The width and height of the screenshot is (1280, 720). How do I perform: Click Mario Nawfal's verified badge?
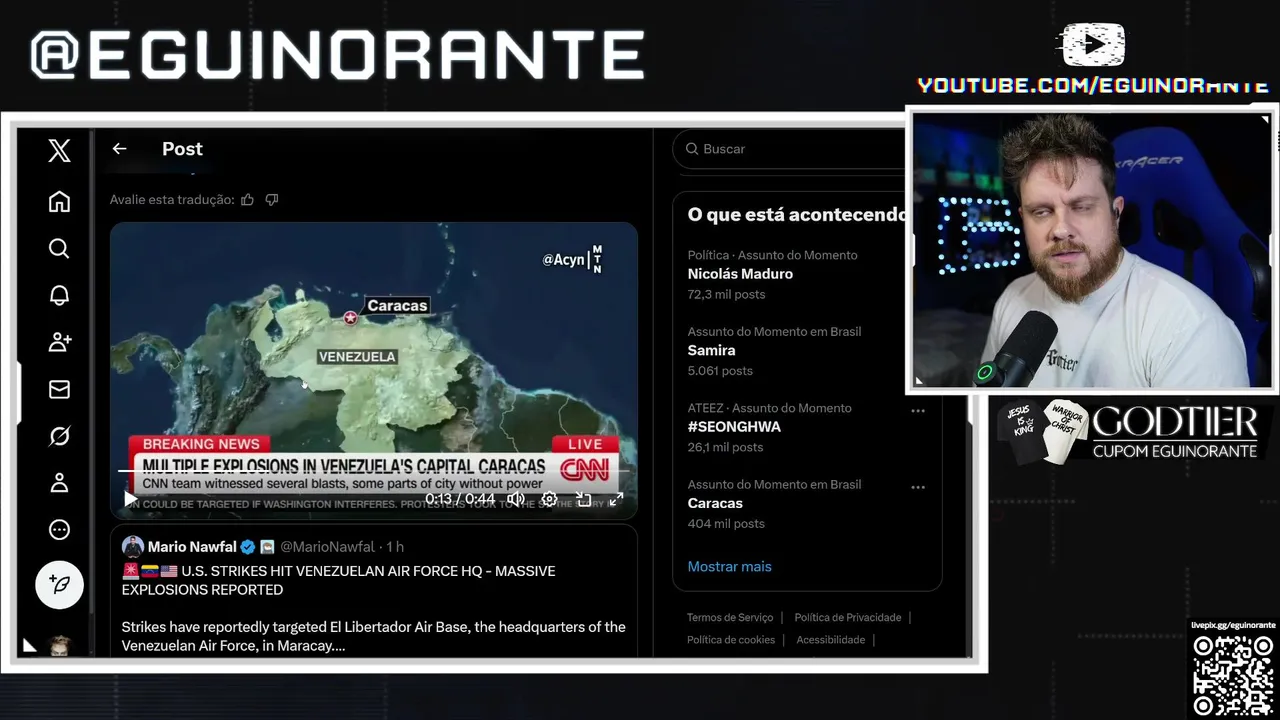(247, 547)
